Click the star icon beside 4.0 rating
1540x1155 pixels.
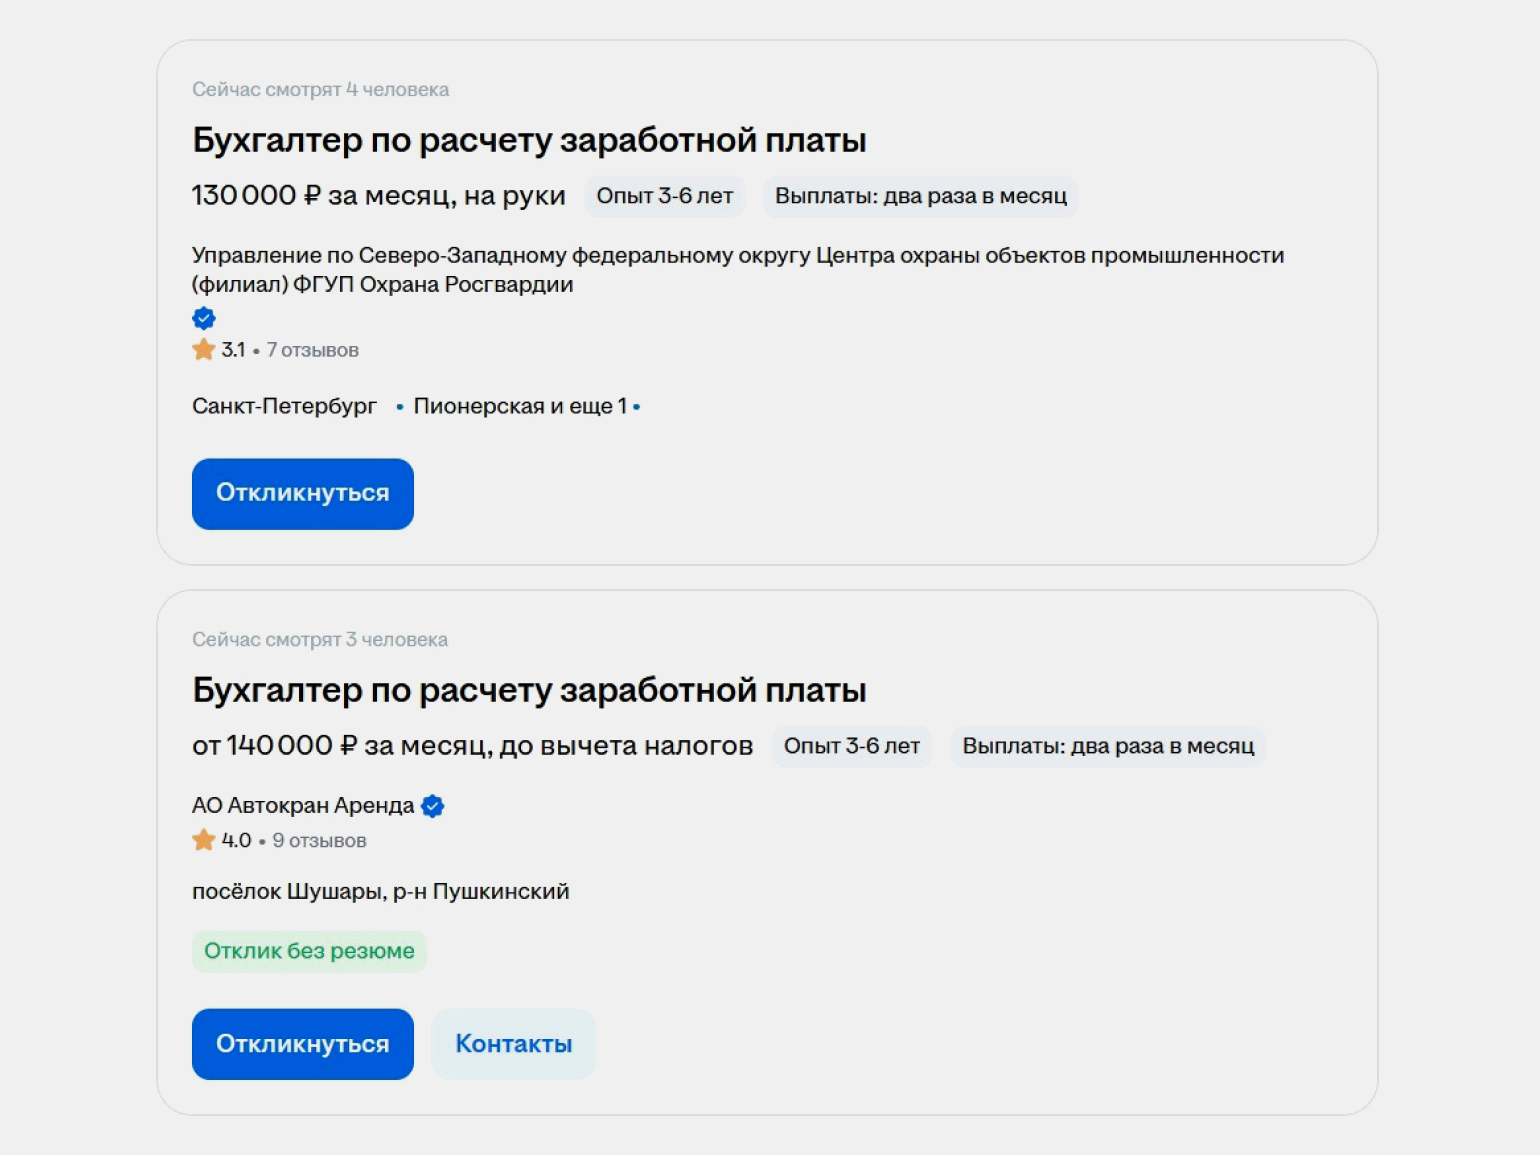pyautogui.click(x=204, y=840)
